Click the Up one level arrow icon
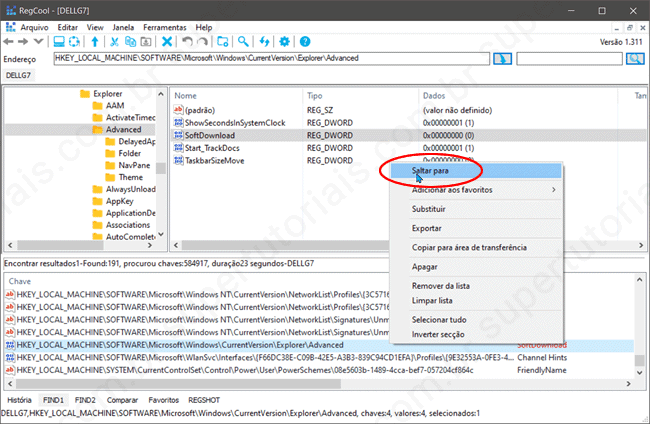Viewport: 650px width, 424px height. click(95, 42)
